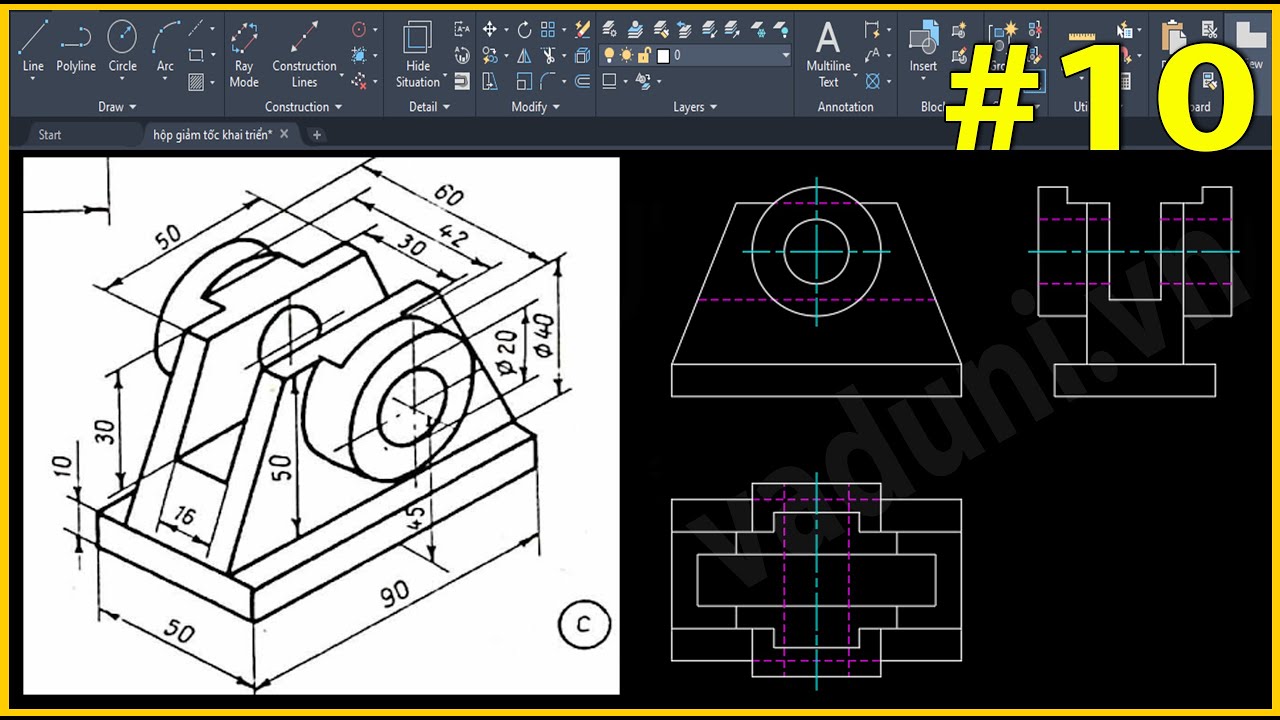
Task: Select the Arc tool
Action: (165, 47)
